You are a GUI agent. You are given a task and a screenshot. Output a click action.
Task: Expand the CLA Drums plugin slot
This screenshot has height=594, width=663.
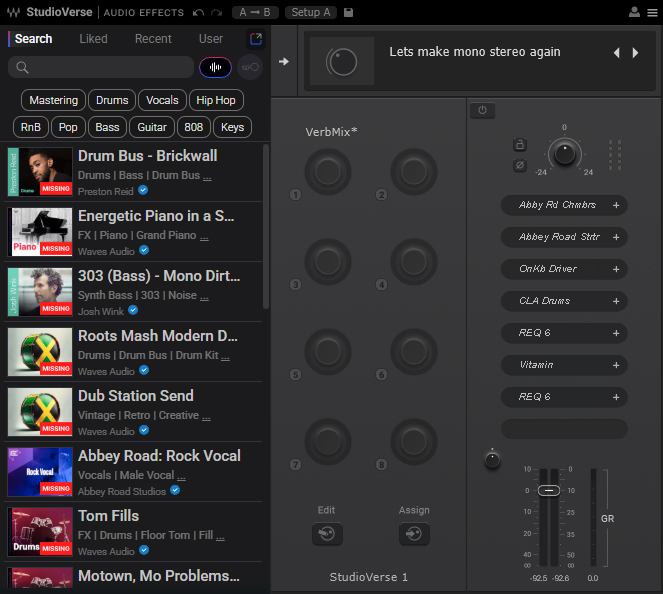click(616, 301)
